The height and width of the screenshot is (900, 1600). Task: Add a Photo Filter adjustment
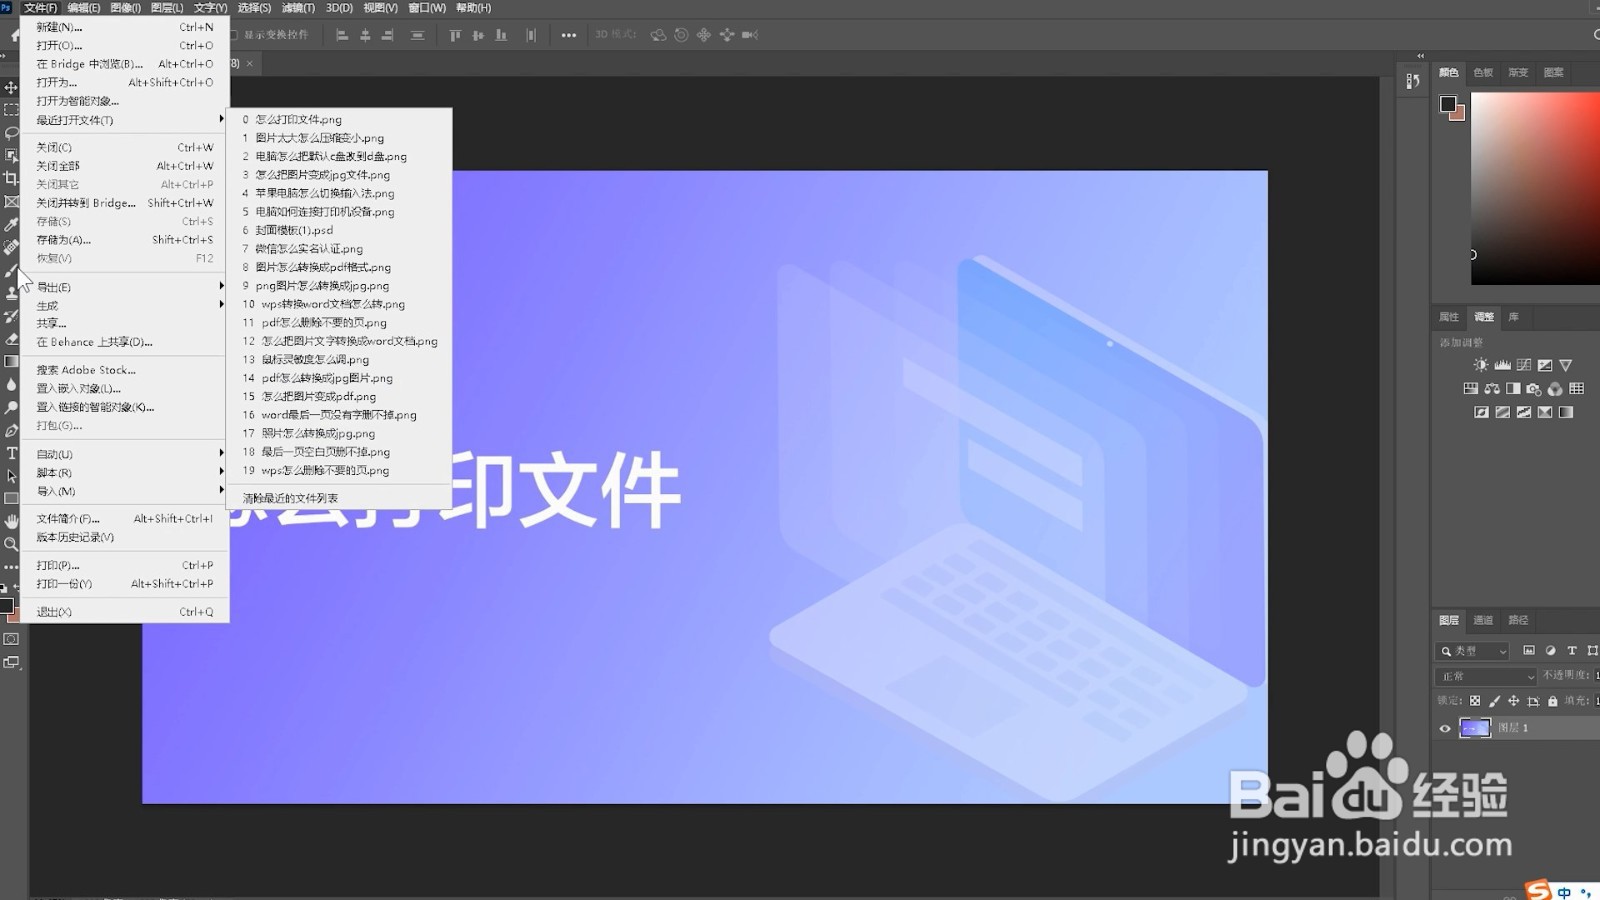point(1534,389)
